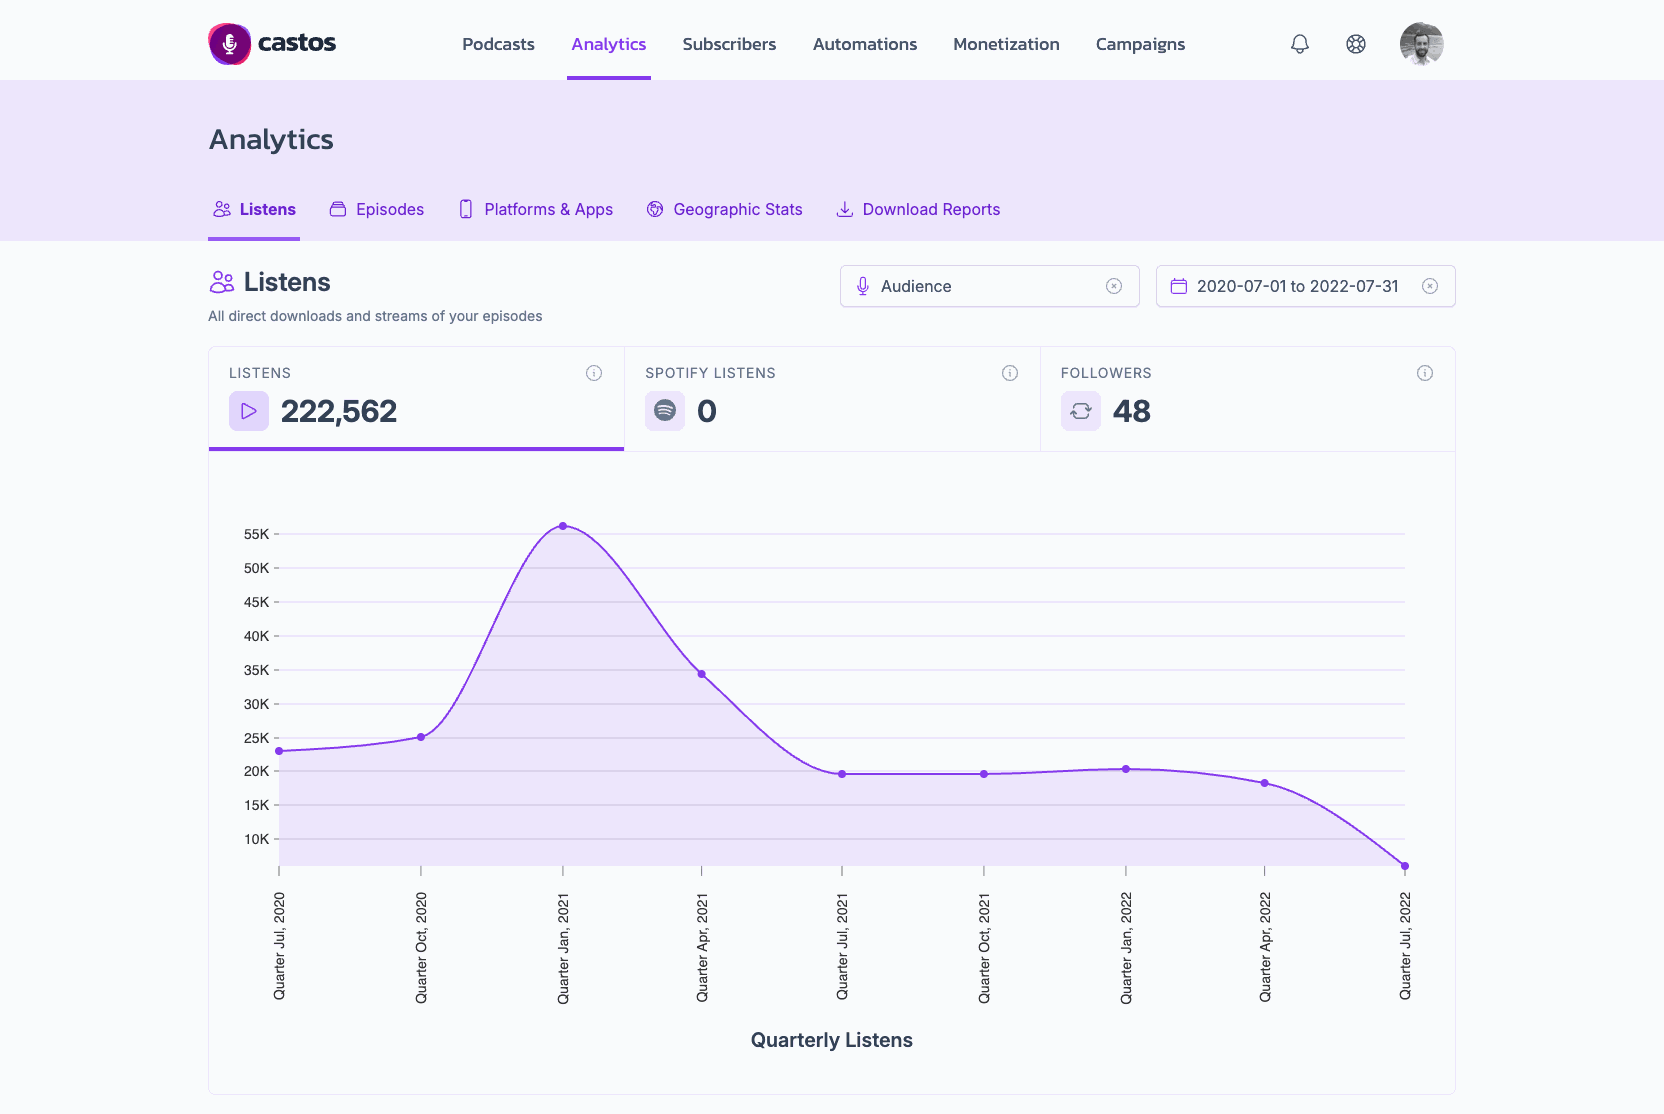Switch to Platforms & Apps tab
Image resolution: width=1664 pixels, height=1114 pixels.
click(536, 209)
